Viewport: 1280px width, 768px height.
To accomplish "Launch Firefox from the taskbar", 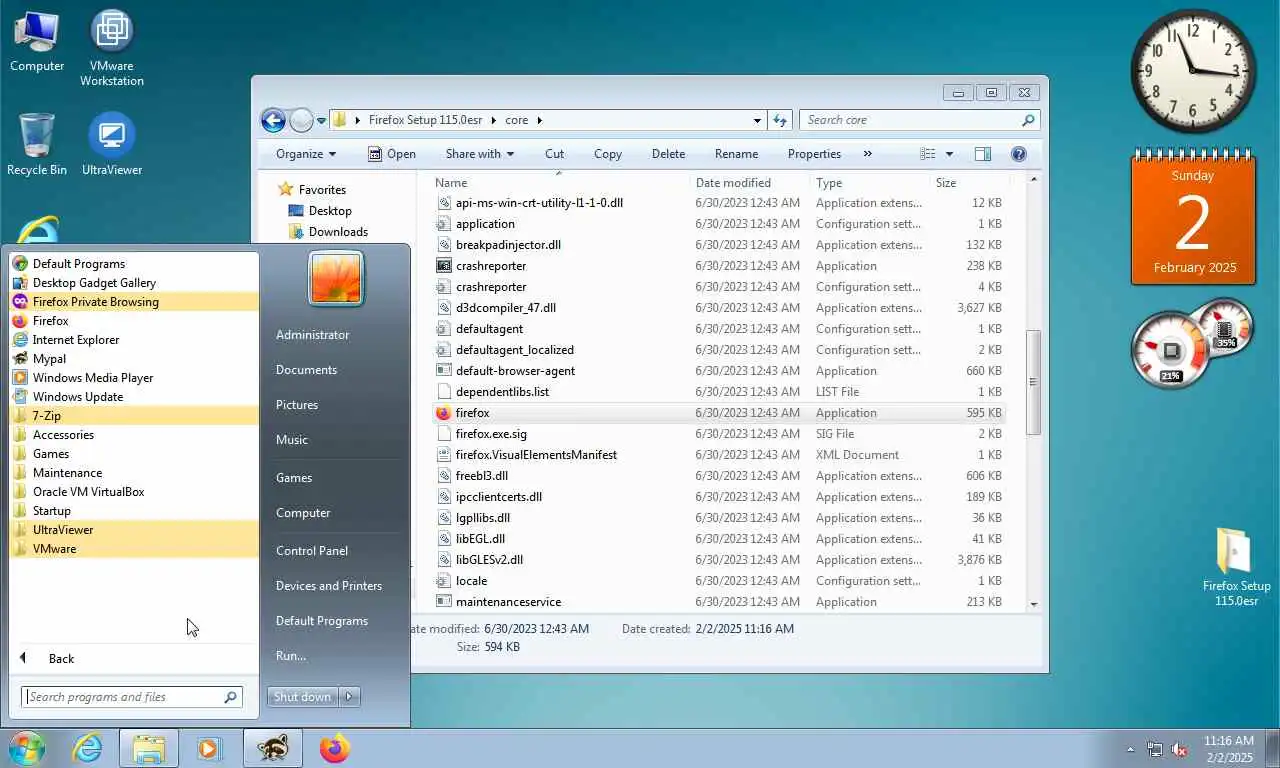I will point(335,748).
